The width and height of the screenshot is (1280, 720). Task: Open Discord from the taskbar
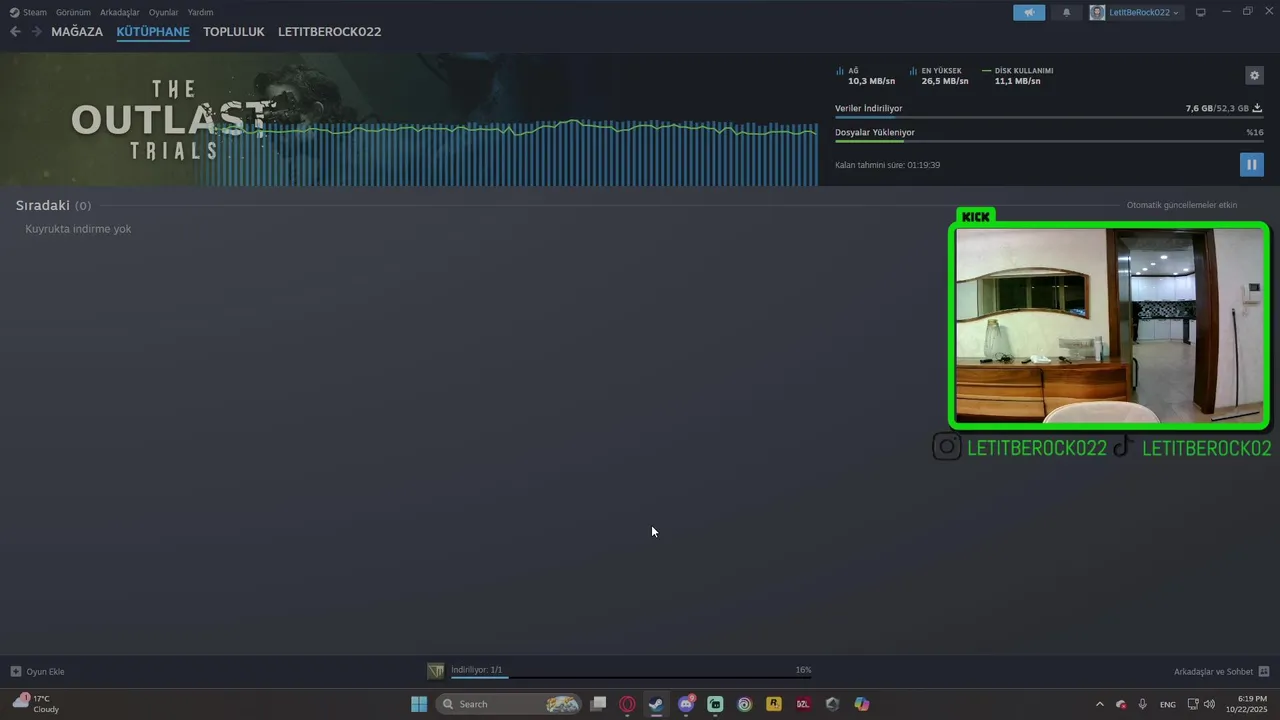pyautogui.click(x=686, y=704)
